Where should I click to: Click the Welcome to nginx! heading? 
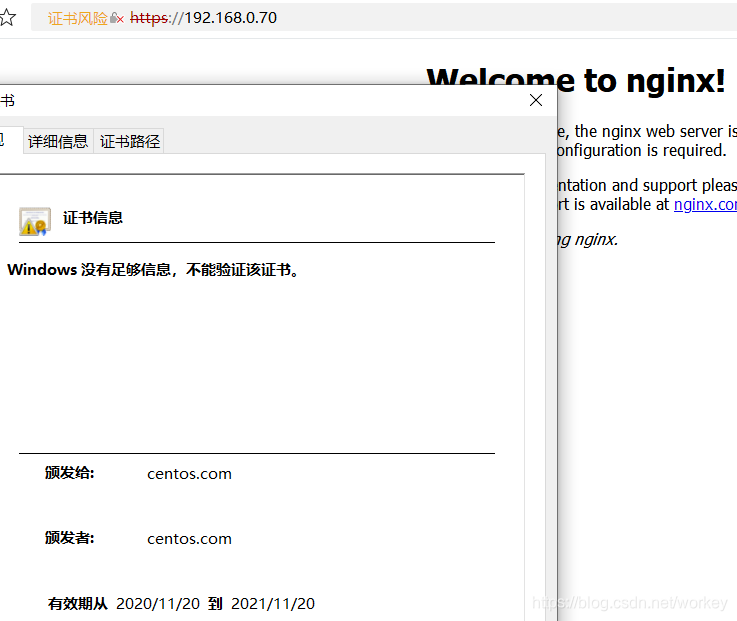[x=576, y=80]
